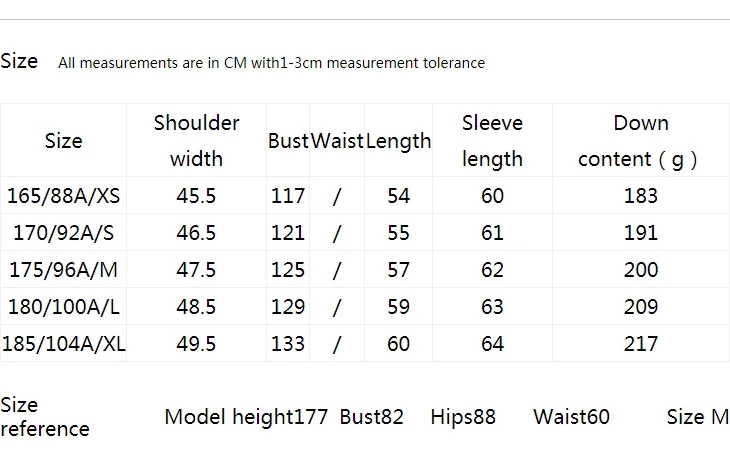Click the Length column header
This screenshot has width=730, height=462.
[x=399, y=141]
